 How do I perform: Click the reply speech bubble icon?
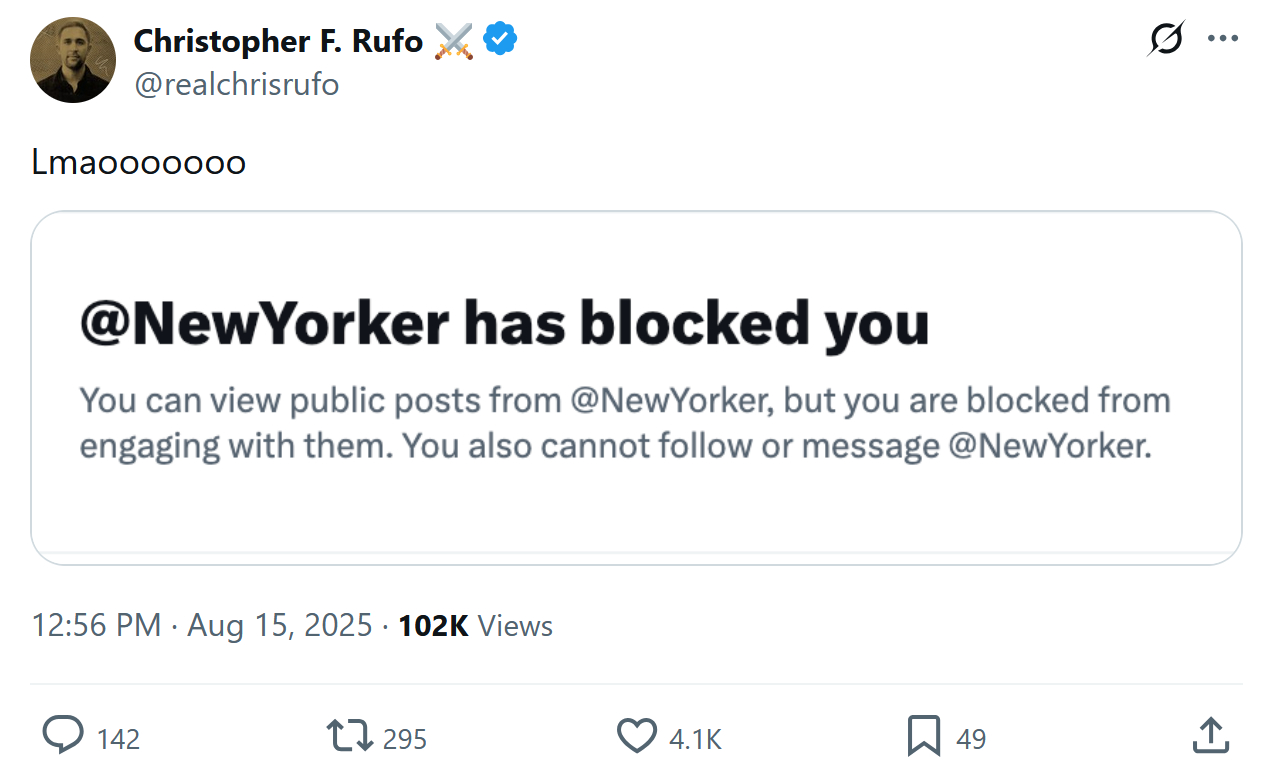tap(63, 737)
